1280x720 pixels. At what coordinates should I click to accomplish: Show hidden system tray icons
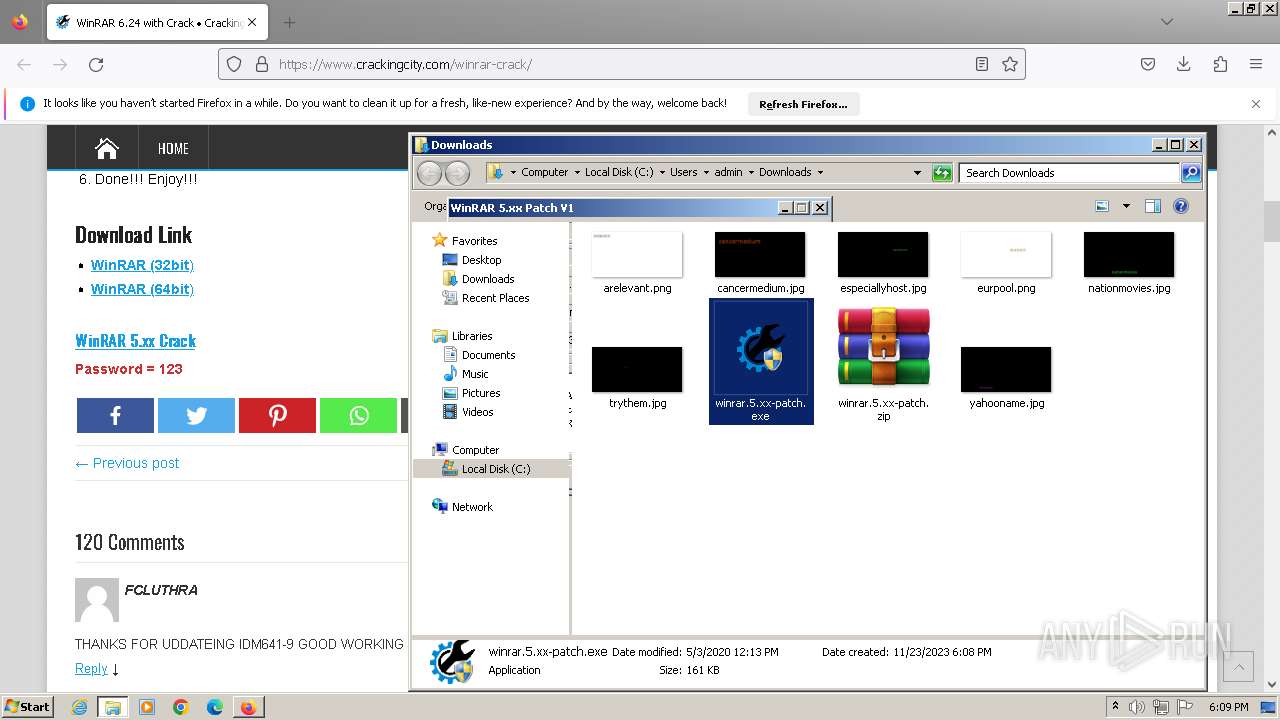(x=1115, y=707)
